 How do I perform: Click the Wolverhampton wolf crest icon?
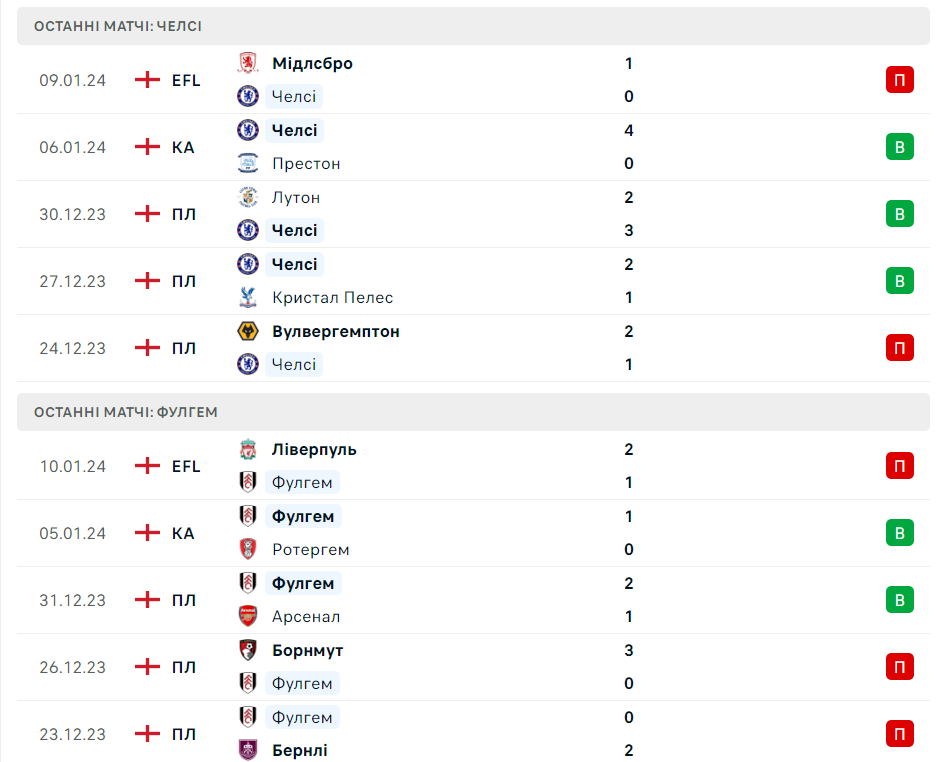pos(248,331)
